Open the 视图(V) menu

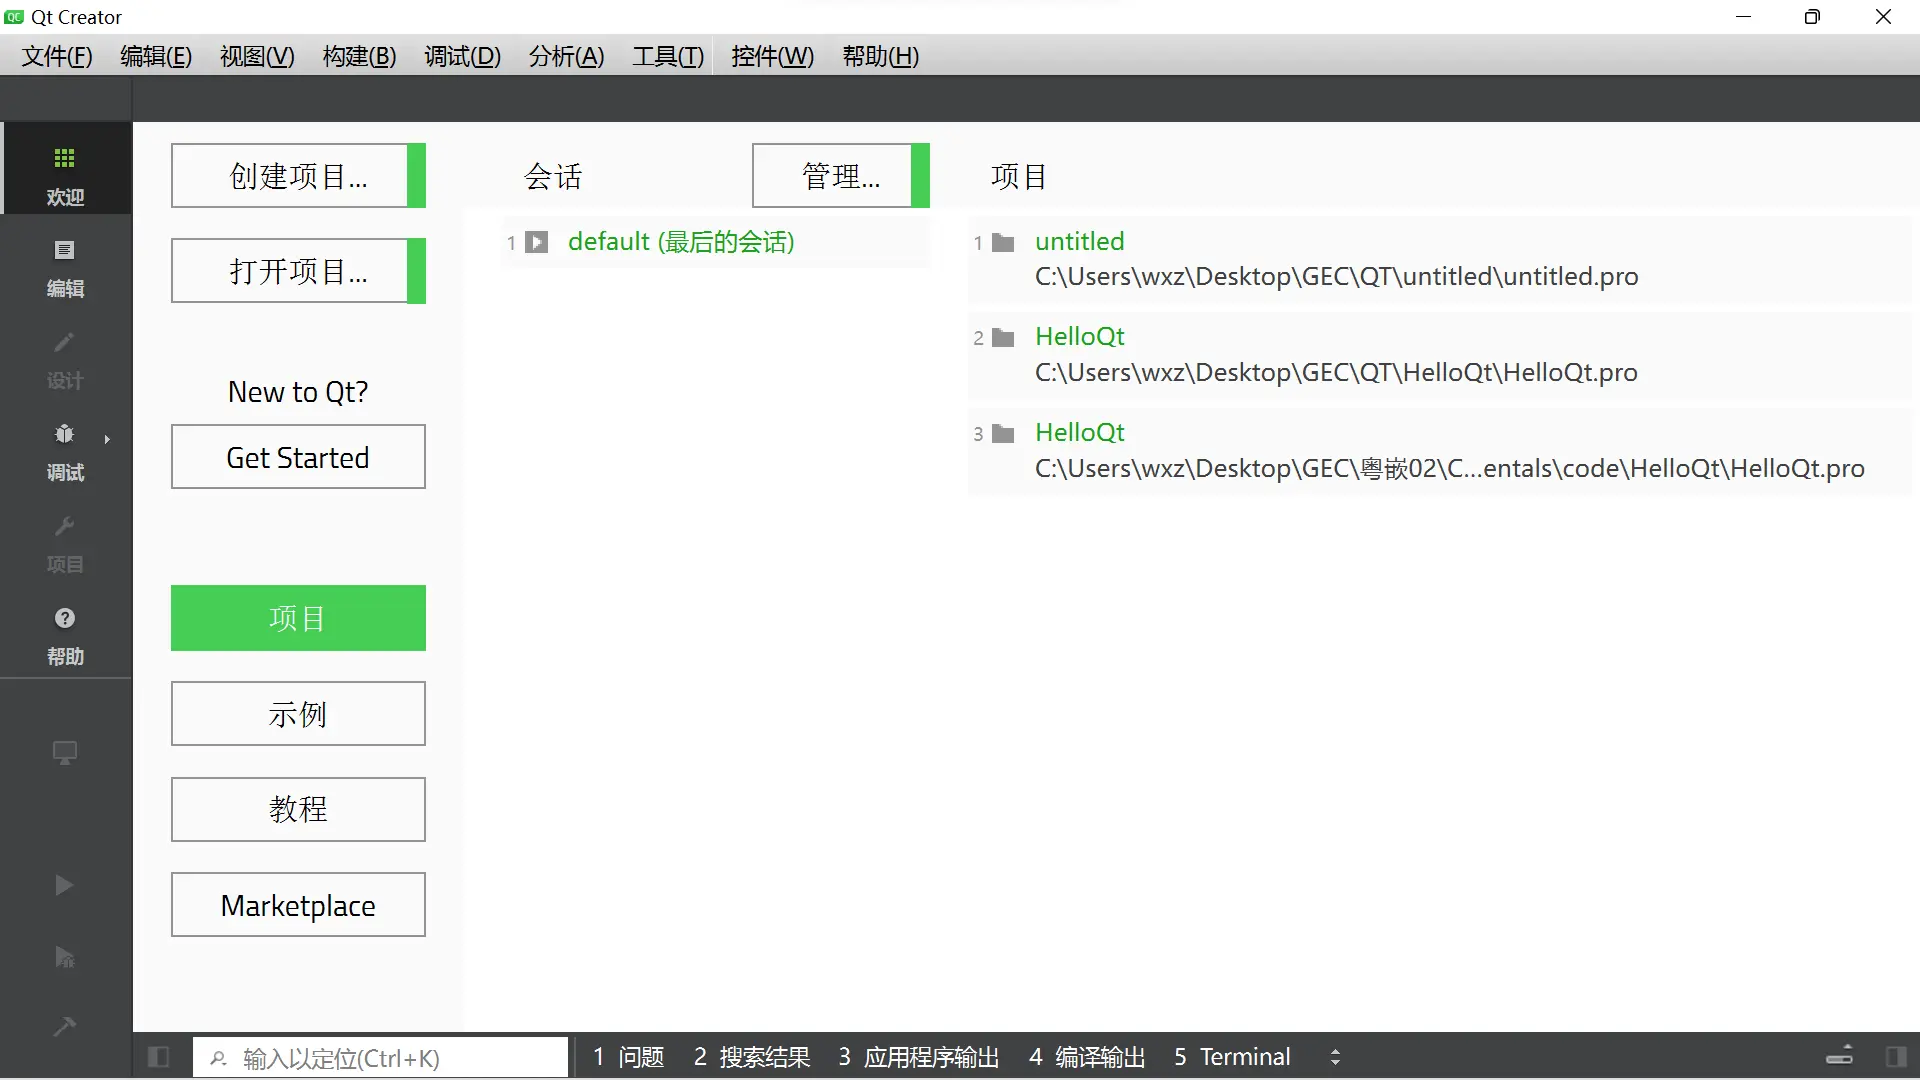coord(257,56)
